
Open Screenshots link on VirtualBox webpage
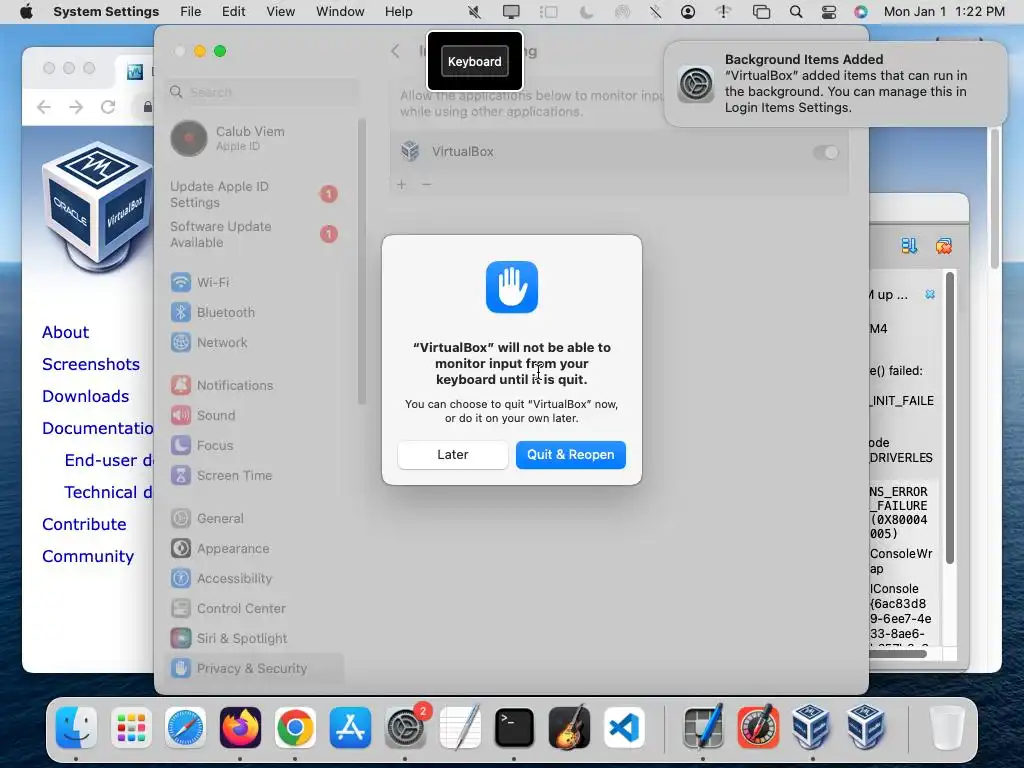[x=91, y=364]
